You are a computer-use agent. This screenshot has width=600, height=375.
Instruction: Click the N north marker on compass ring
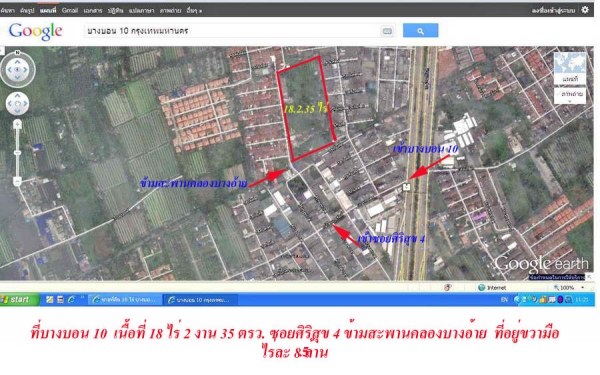point(17,52)
